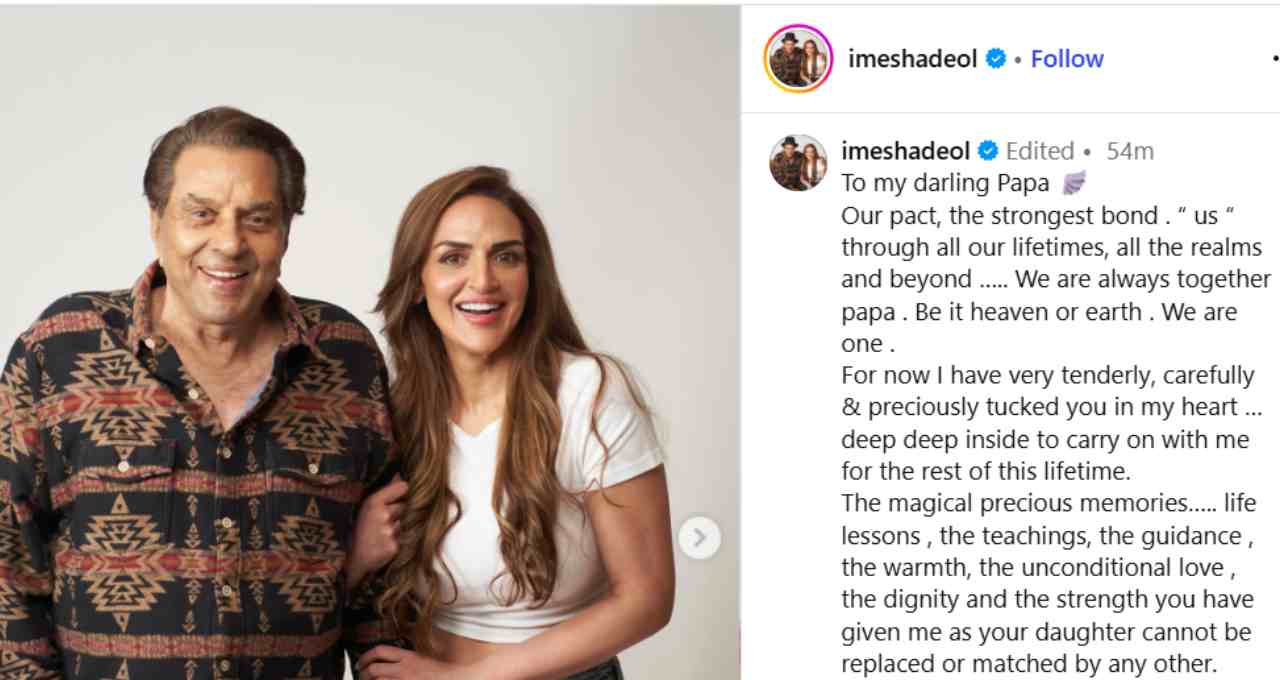Open imeshadeol profile from the post header
Viewport: 1280px width, 680px height.
point(912,59)
